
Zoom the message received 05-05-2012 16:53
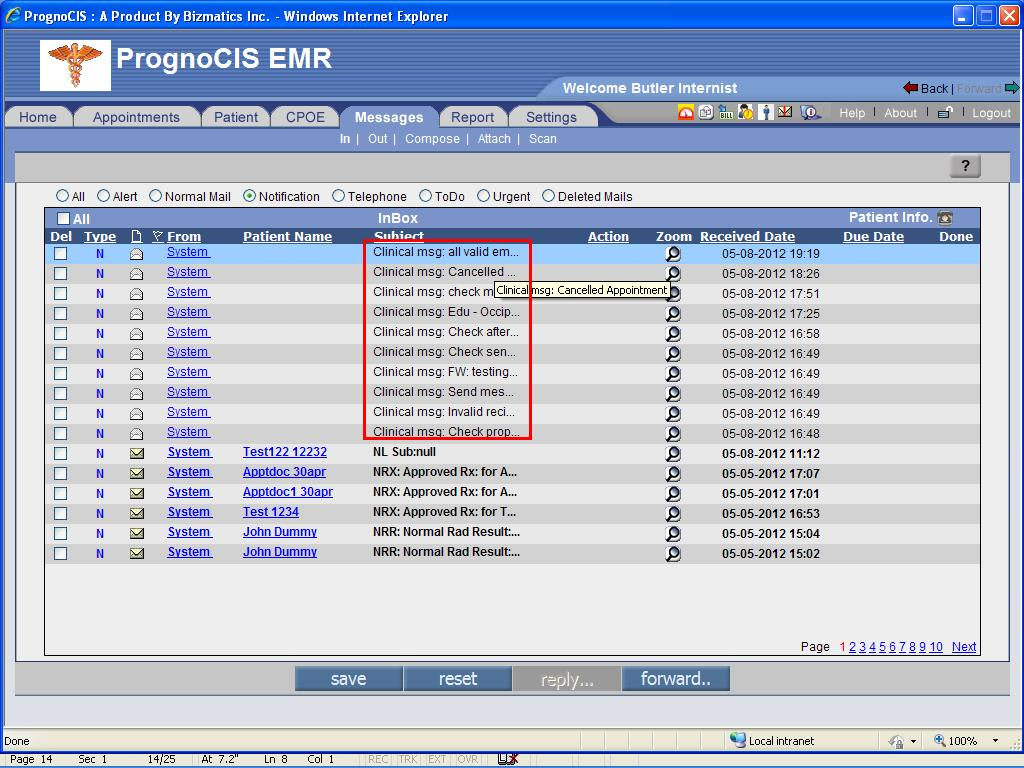click(673, 514)
